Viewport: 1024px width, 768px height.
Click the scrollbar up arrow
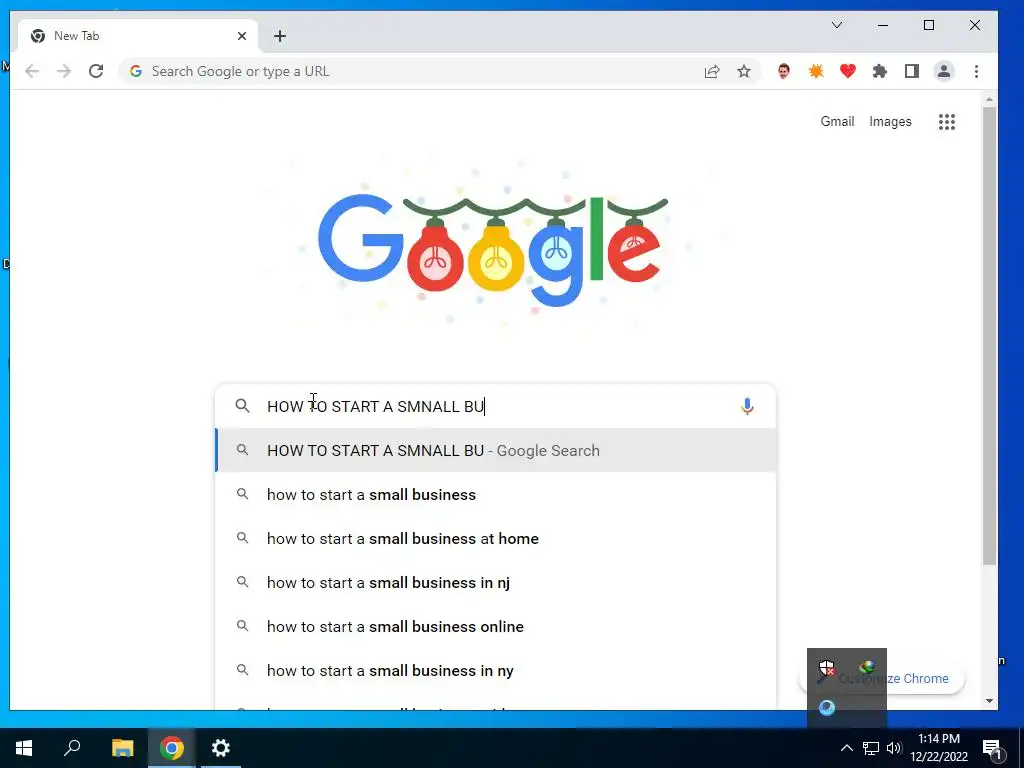pos(989,99)
